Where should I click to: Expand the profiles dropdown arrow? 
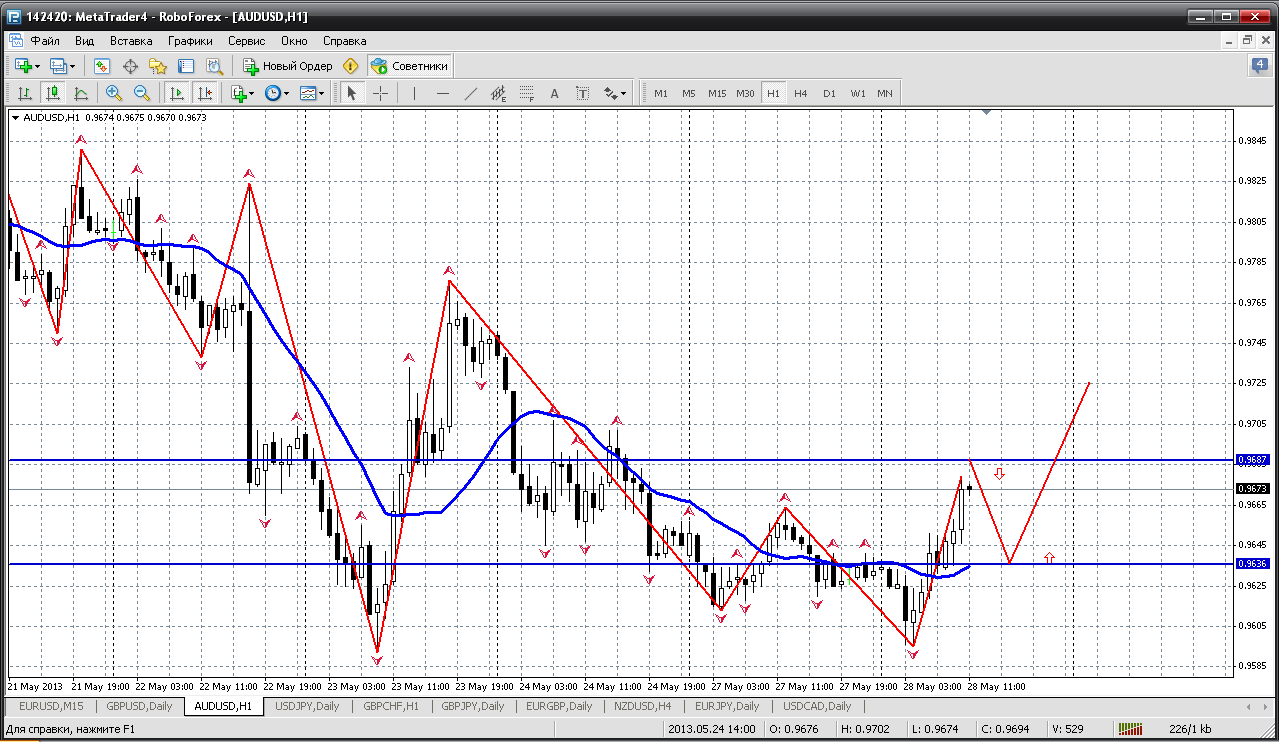72,66
